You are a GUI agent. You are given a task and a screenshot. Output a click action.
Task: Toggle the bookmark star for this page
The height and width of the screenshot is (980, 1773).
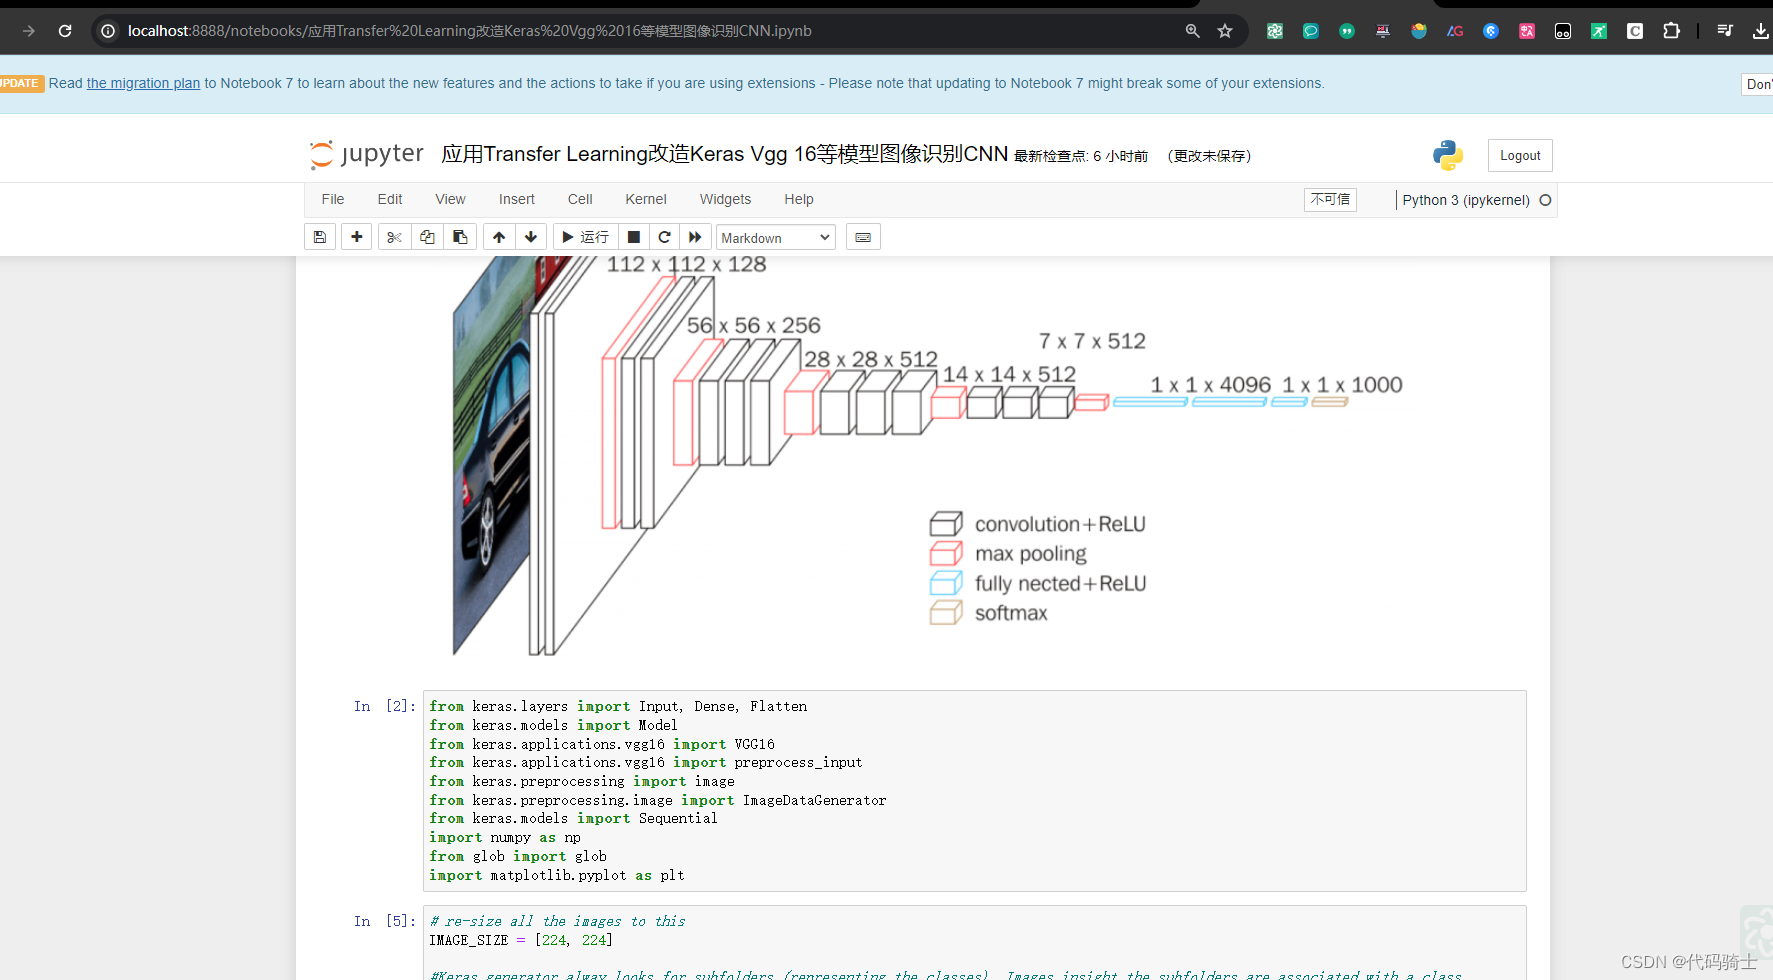click(1224, 30)
